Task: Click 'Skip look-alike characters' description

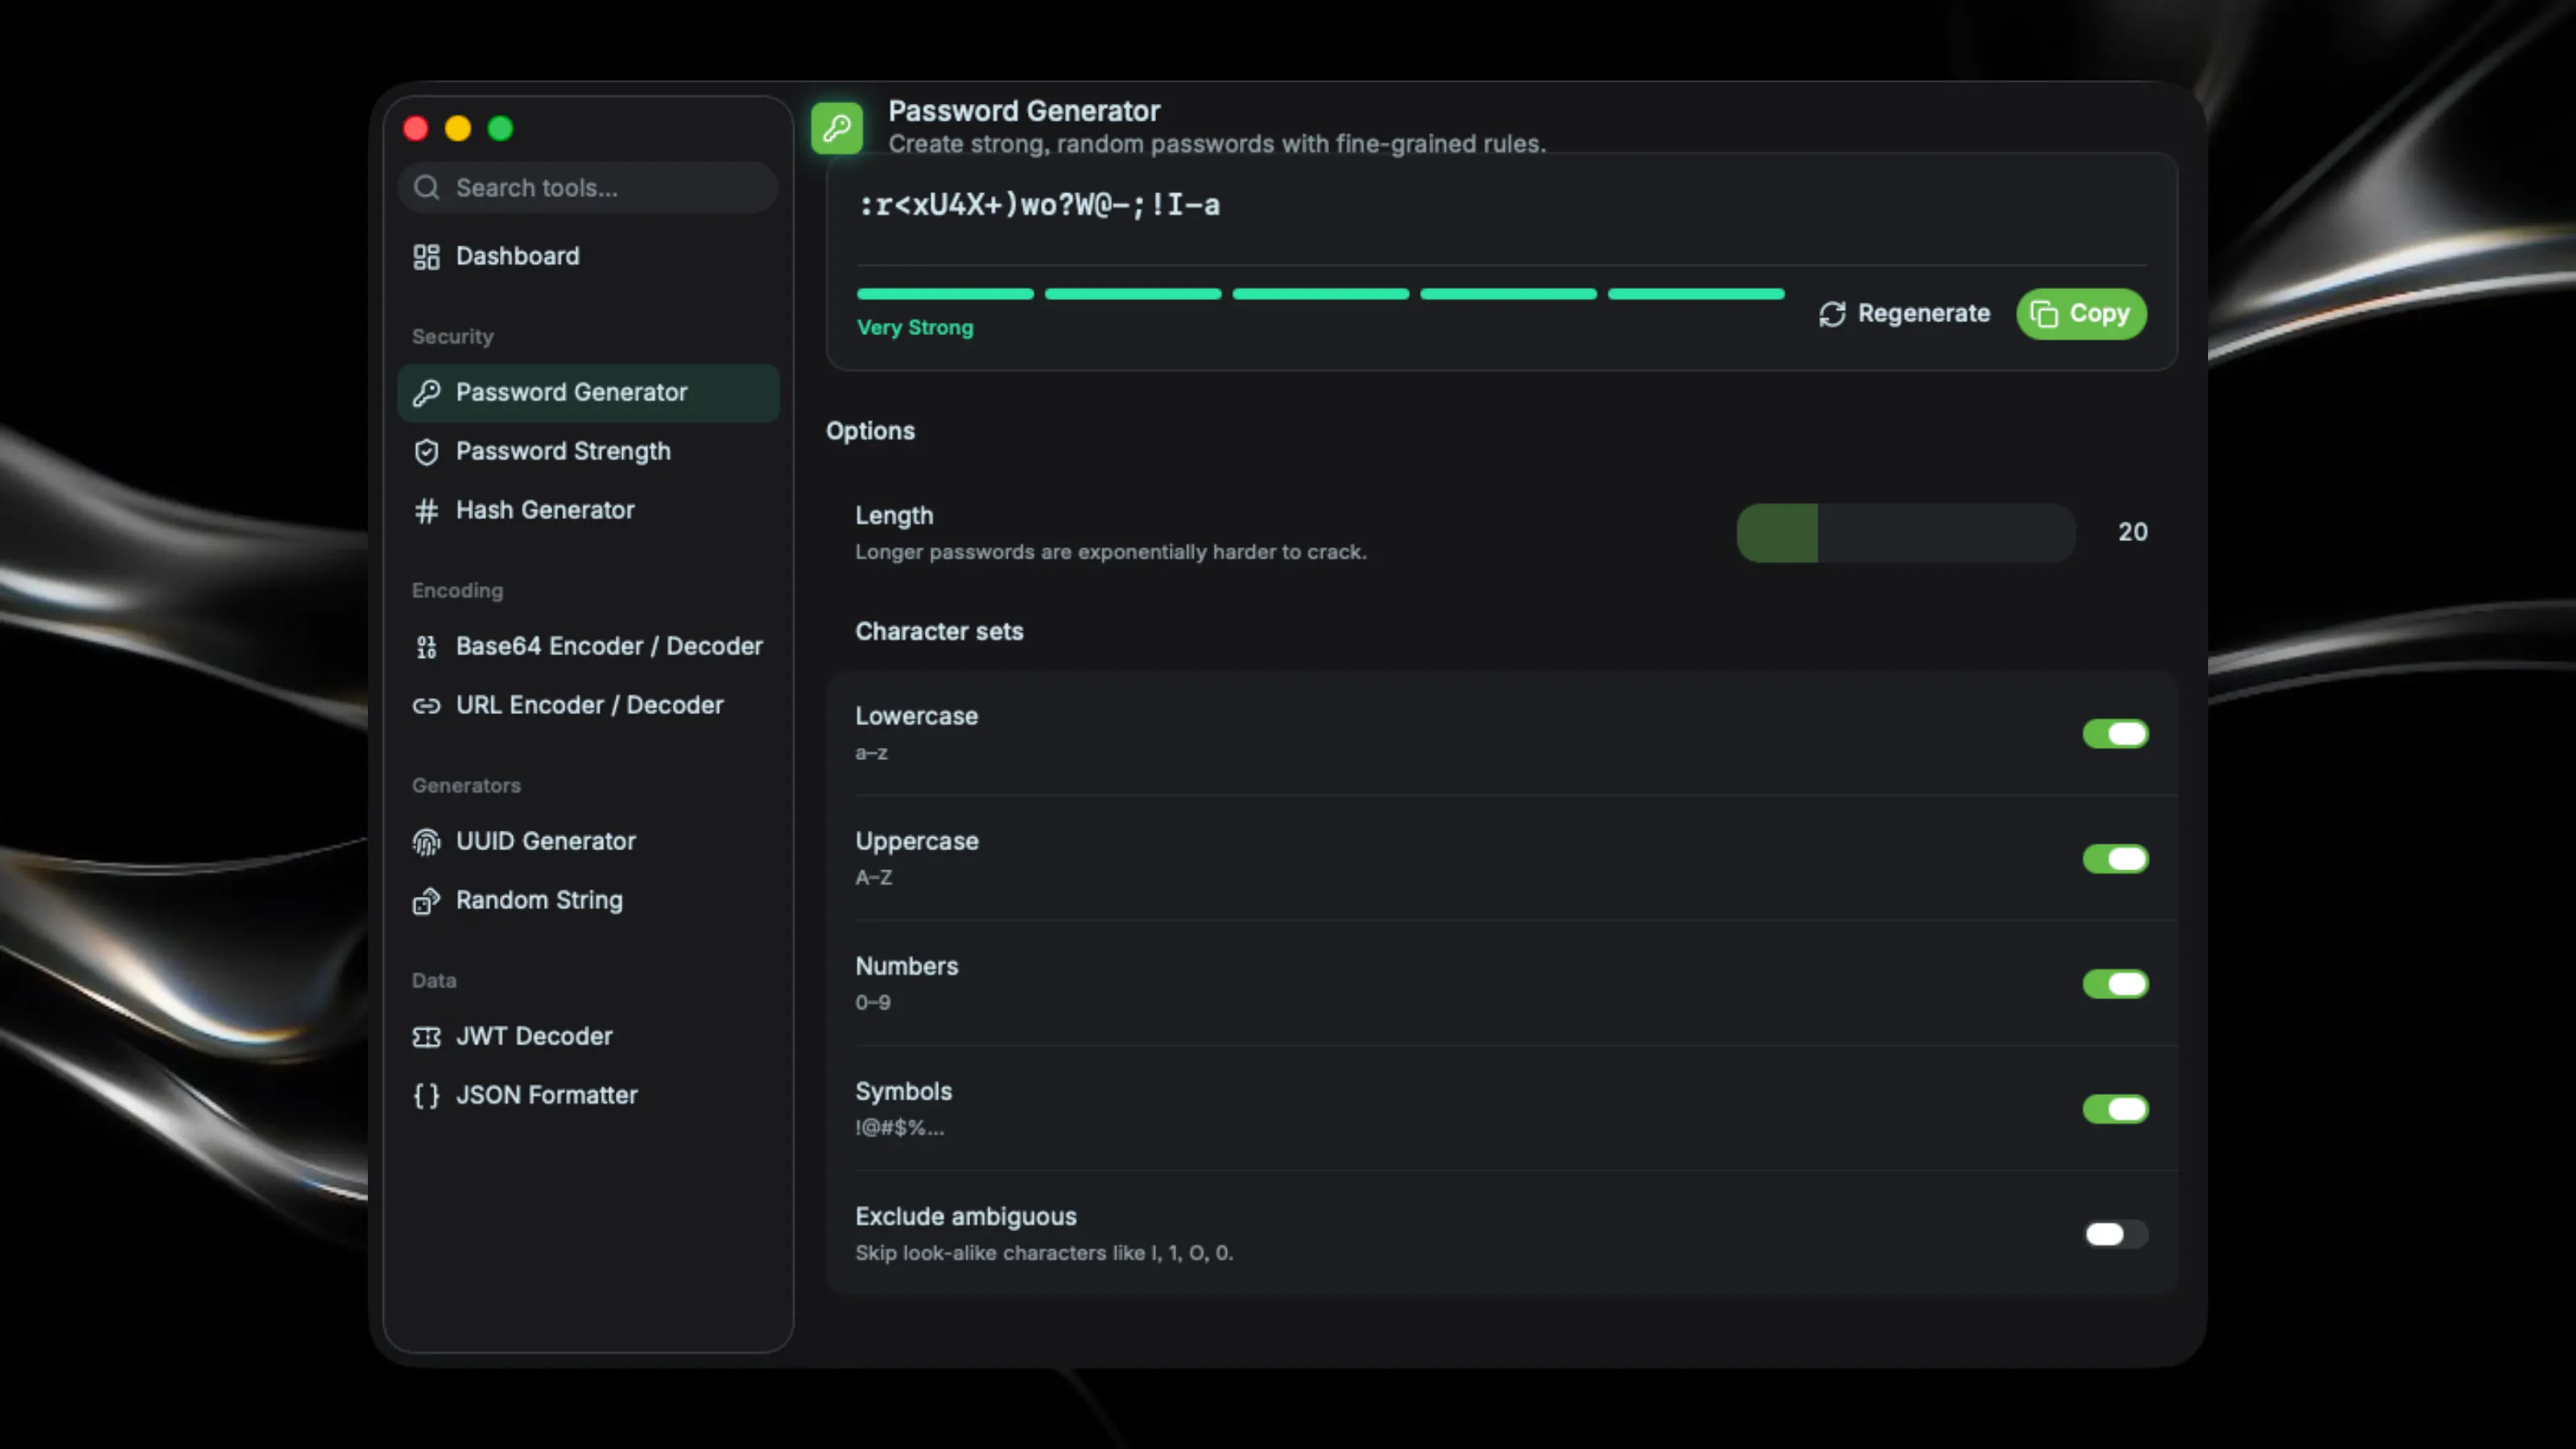Action: coord(1044,1253)
